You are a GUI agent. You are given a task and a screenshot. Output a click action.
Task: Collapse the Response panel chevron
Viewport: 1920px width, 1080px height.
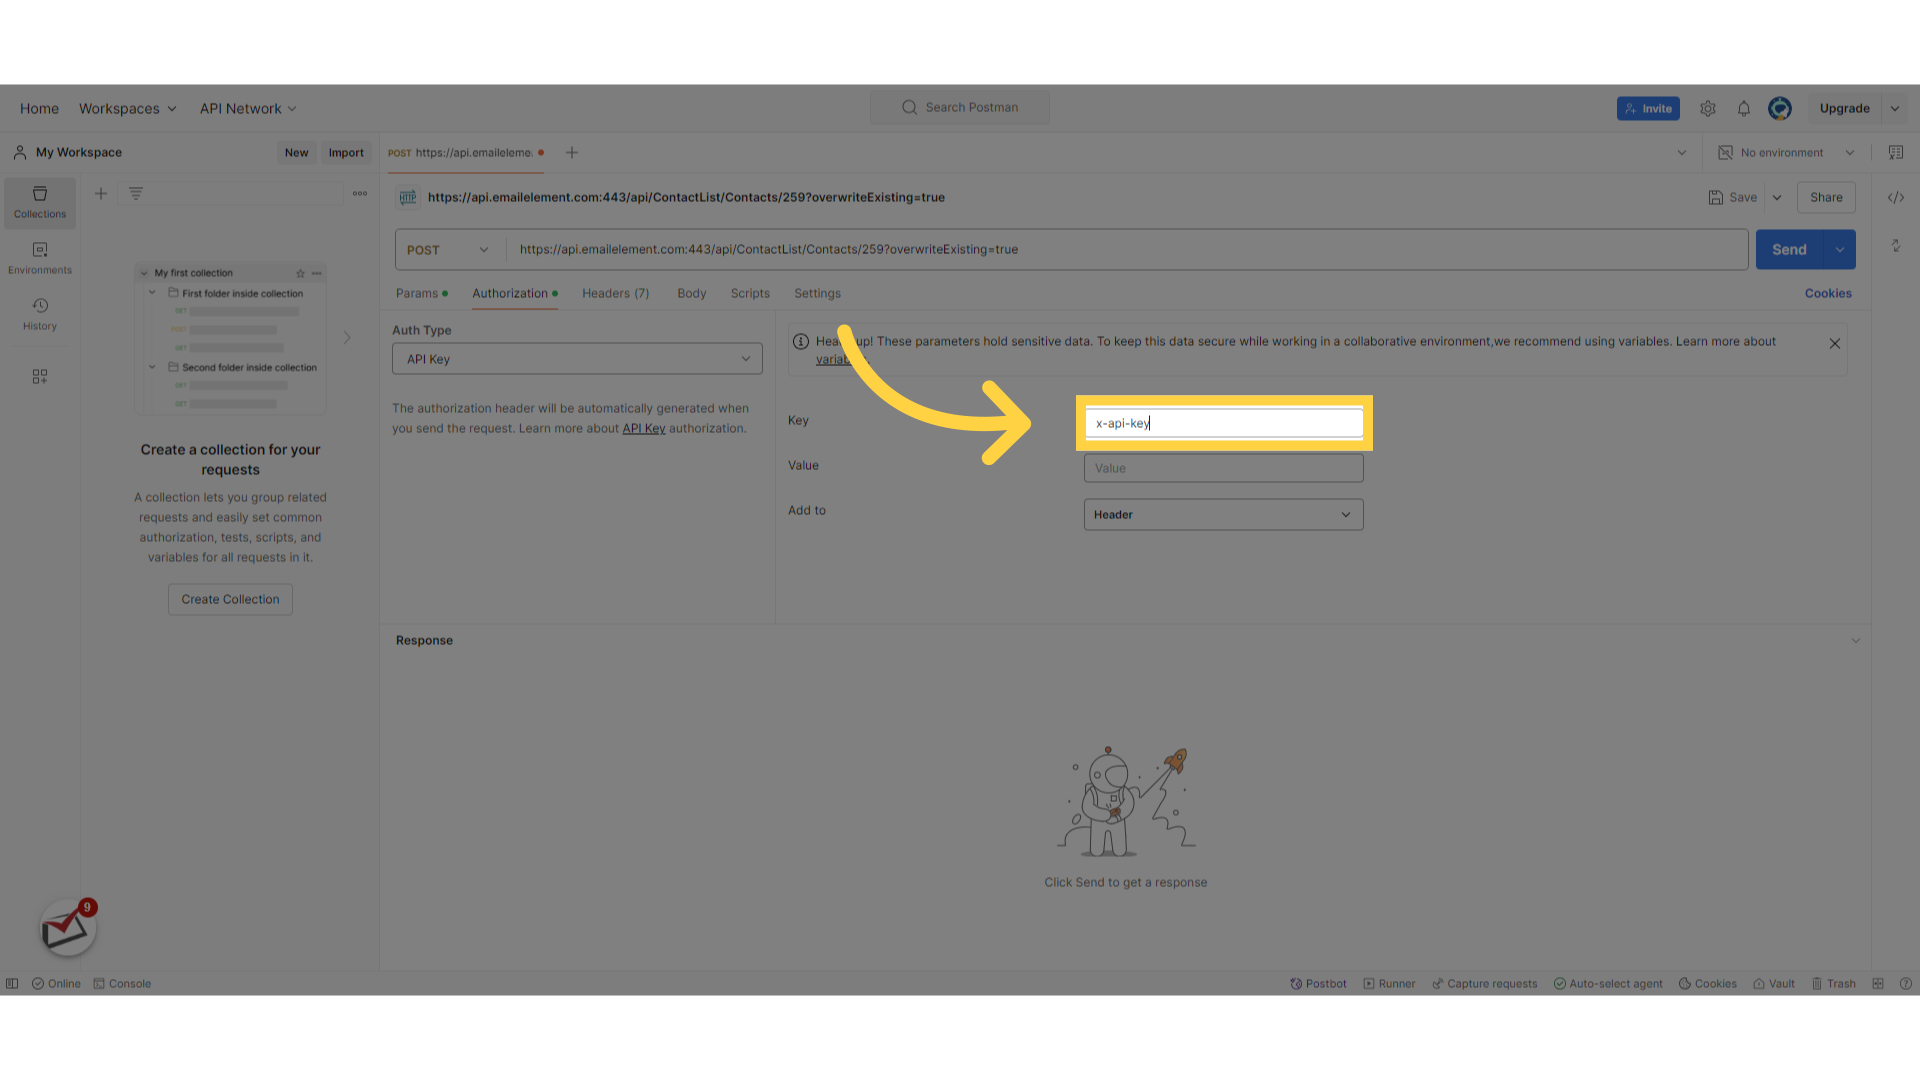1856,641
